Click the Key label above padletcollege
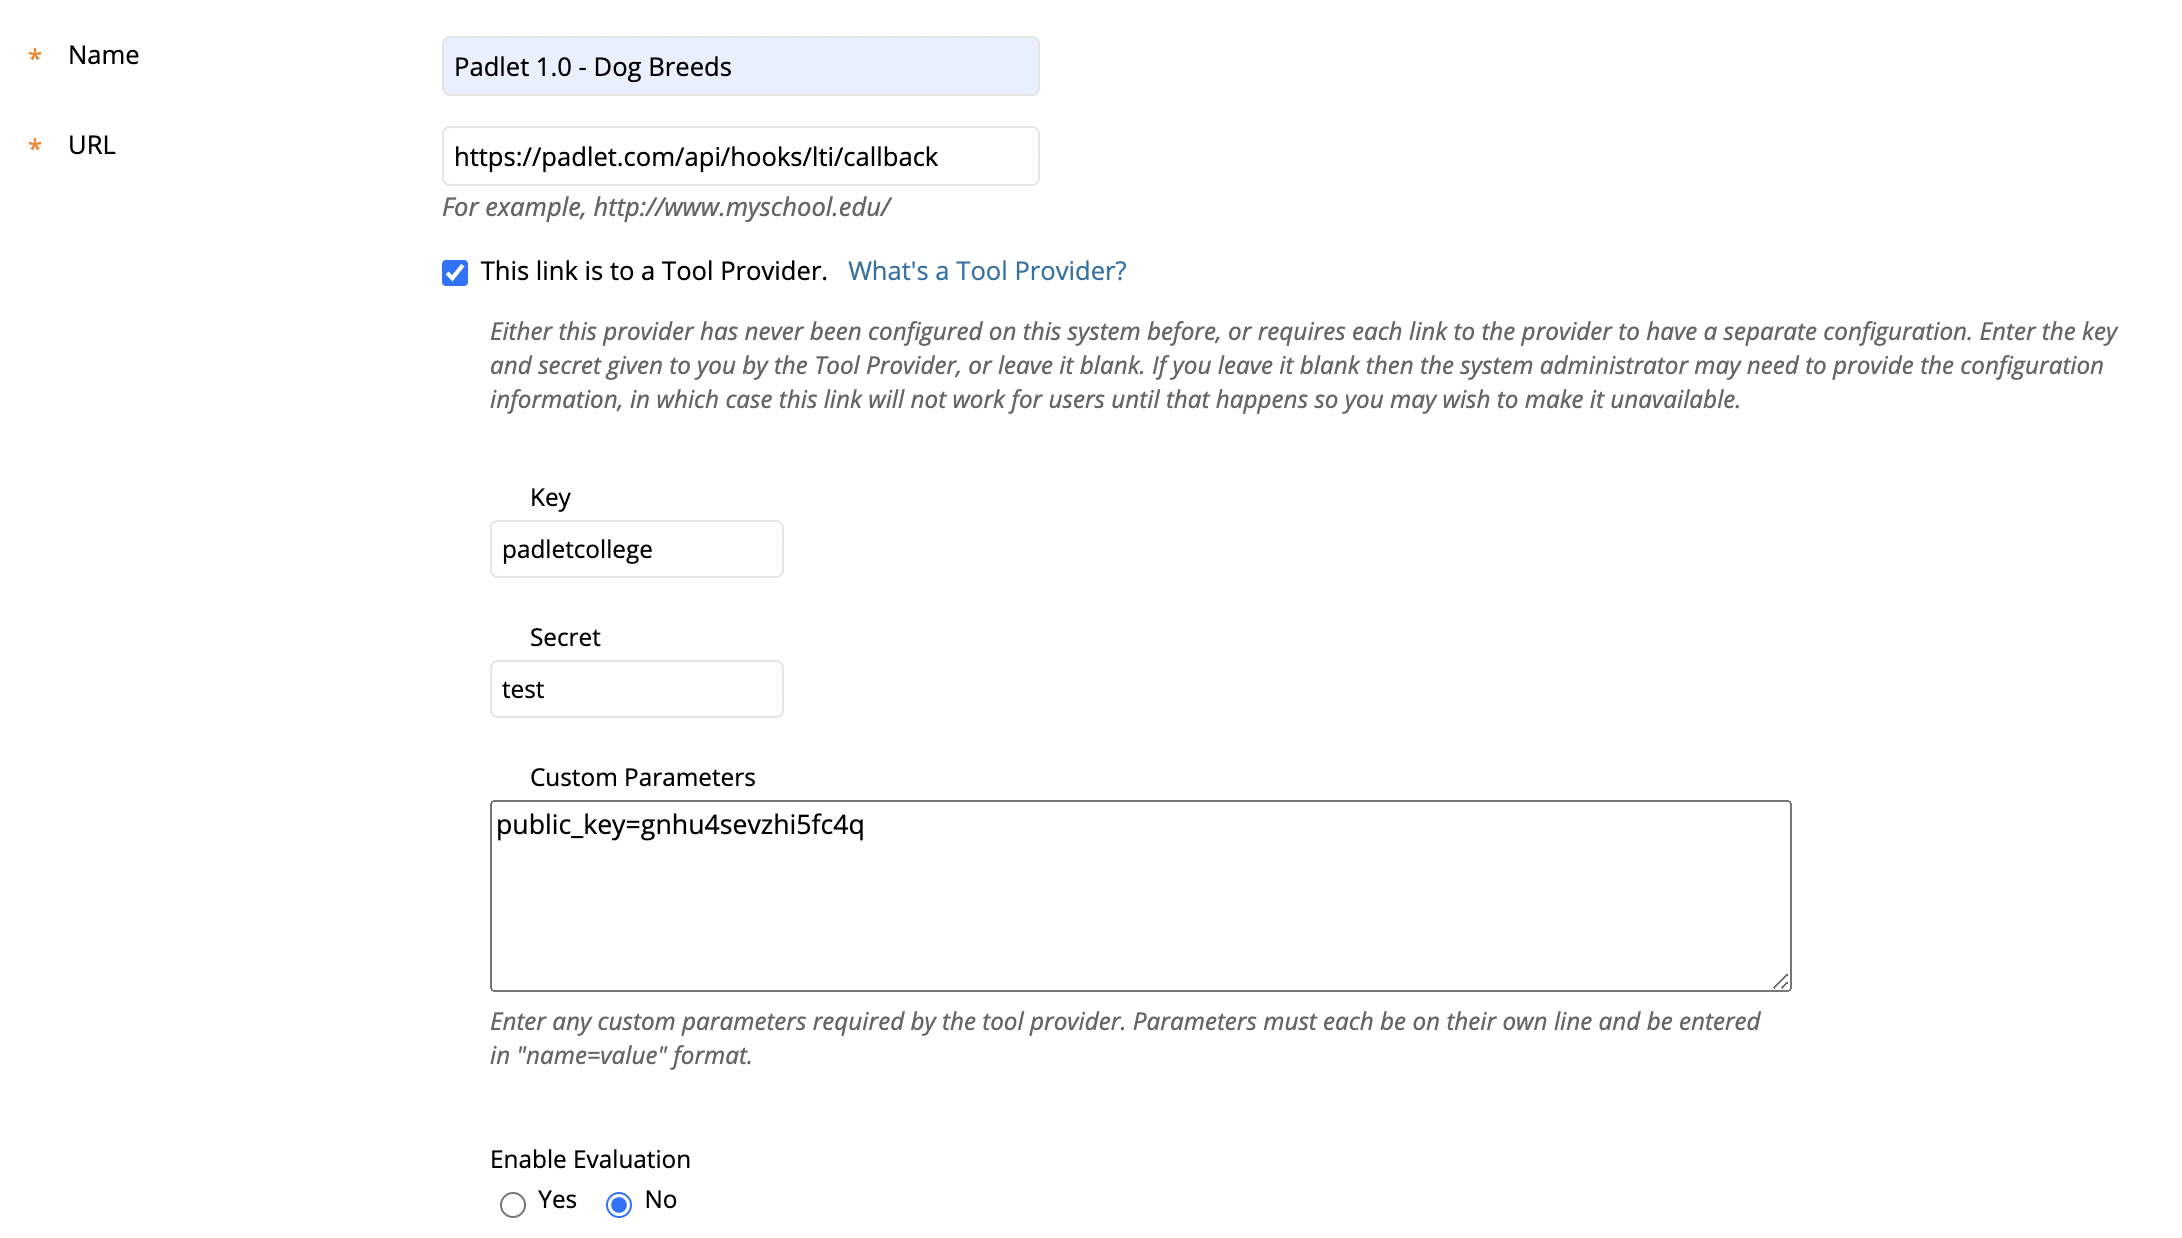Viewport: 2182px width, 1238px height. point(550,498)
